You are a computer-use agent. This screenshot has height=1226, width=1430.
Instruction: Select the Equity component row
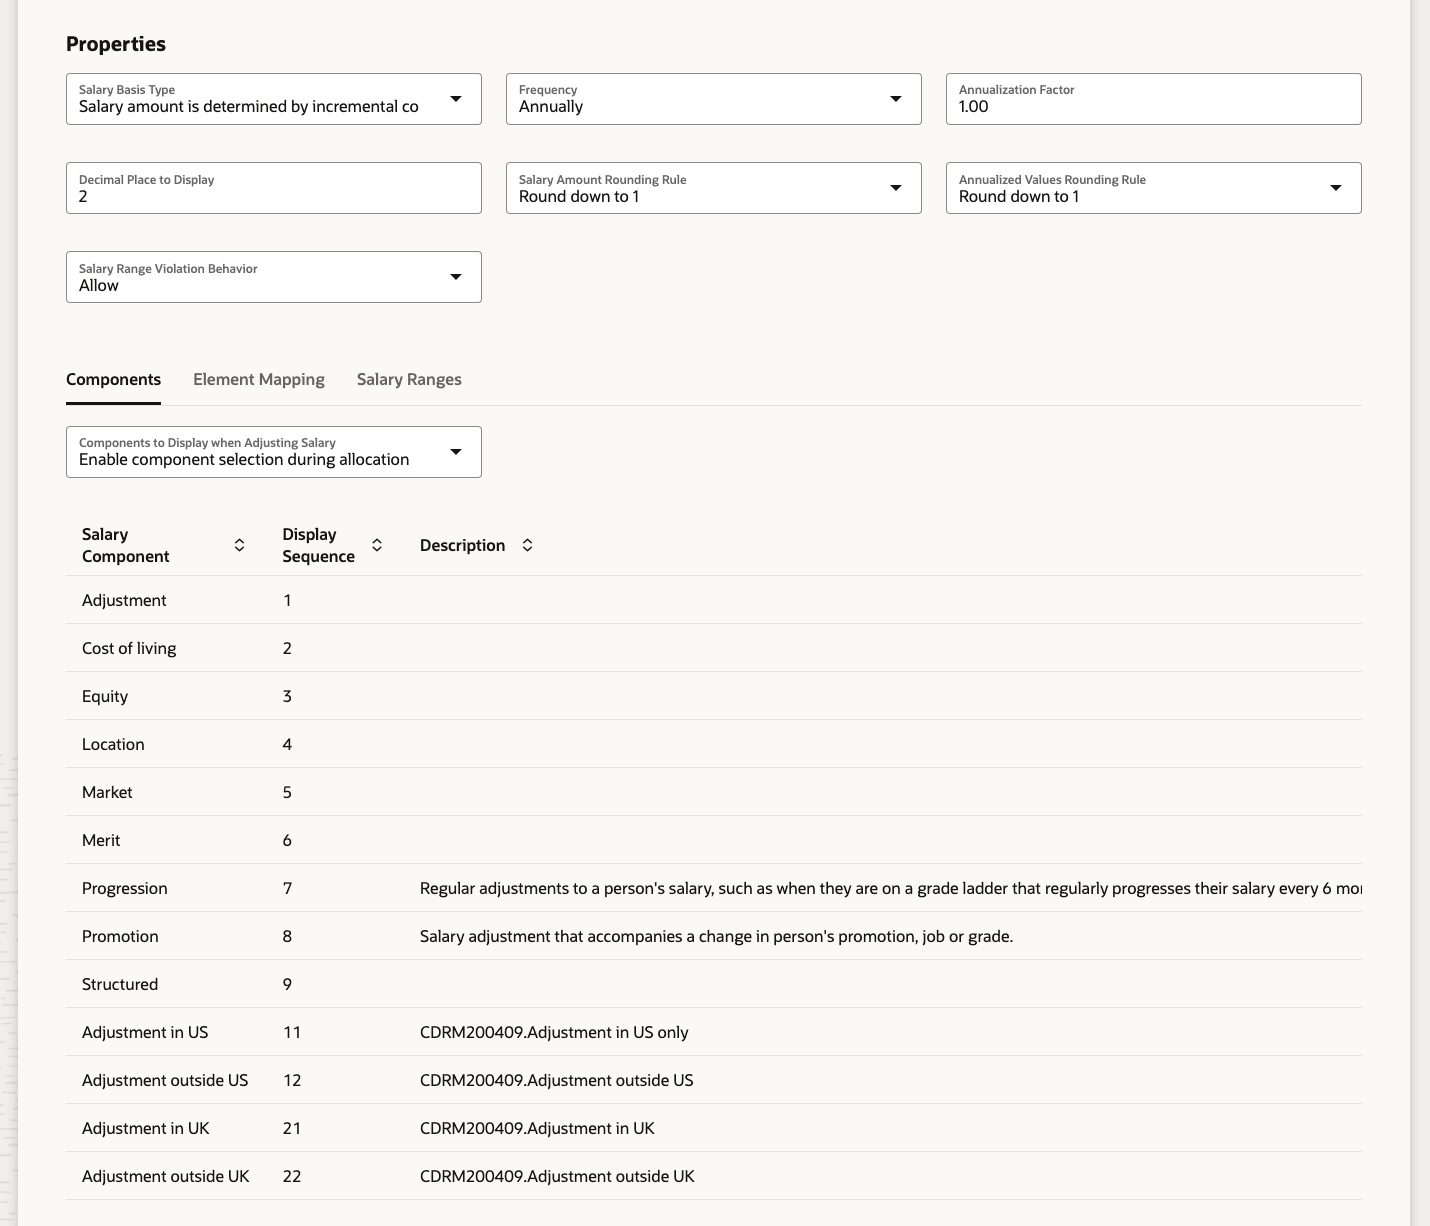714,696
